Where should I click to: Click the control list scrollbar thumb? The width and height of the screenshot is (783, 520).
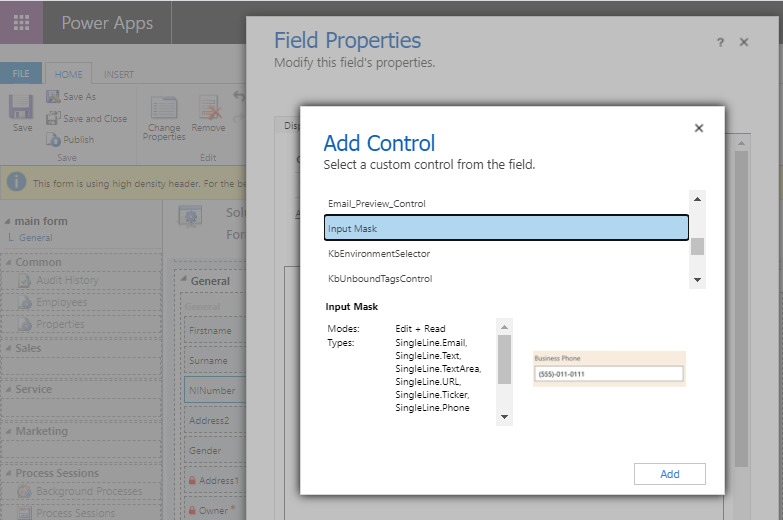[697, 246]
